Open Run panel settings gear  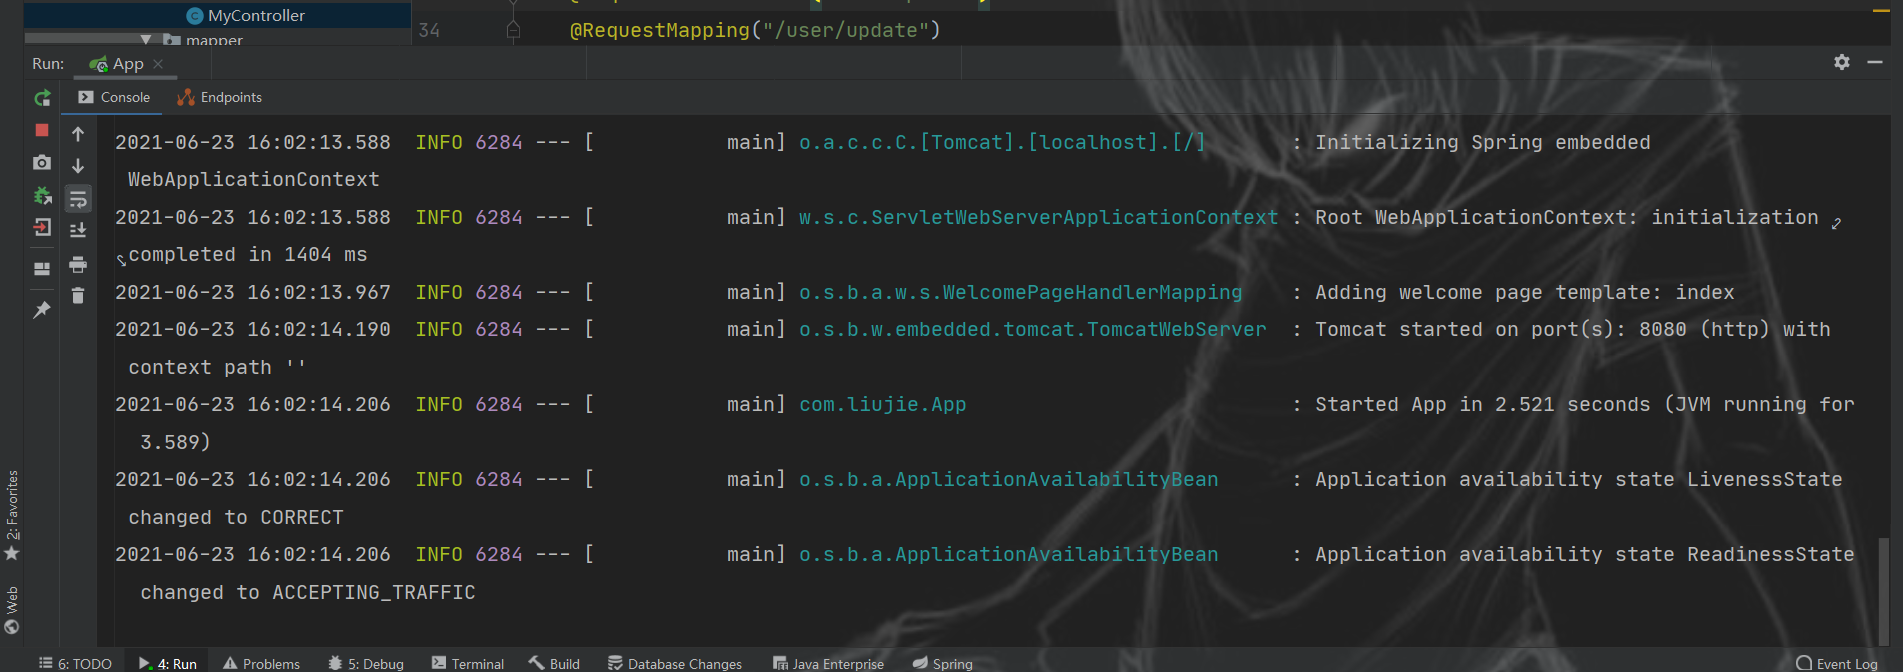point(1842,62)
